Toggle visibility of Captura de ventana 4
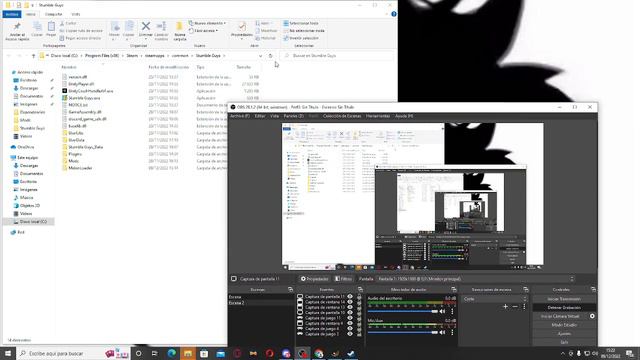The height and width of the screenshot is (360, 640). point(350,323)
